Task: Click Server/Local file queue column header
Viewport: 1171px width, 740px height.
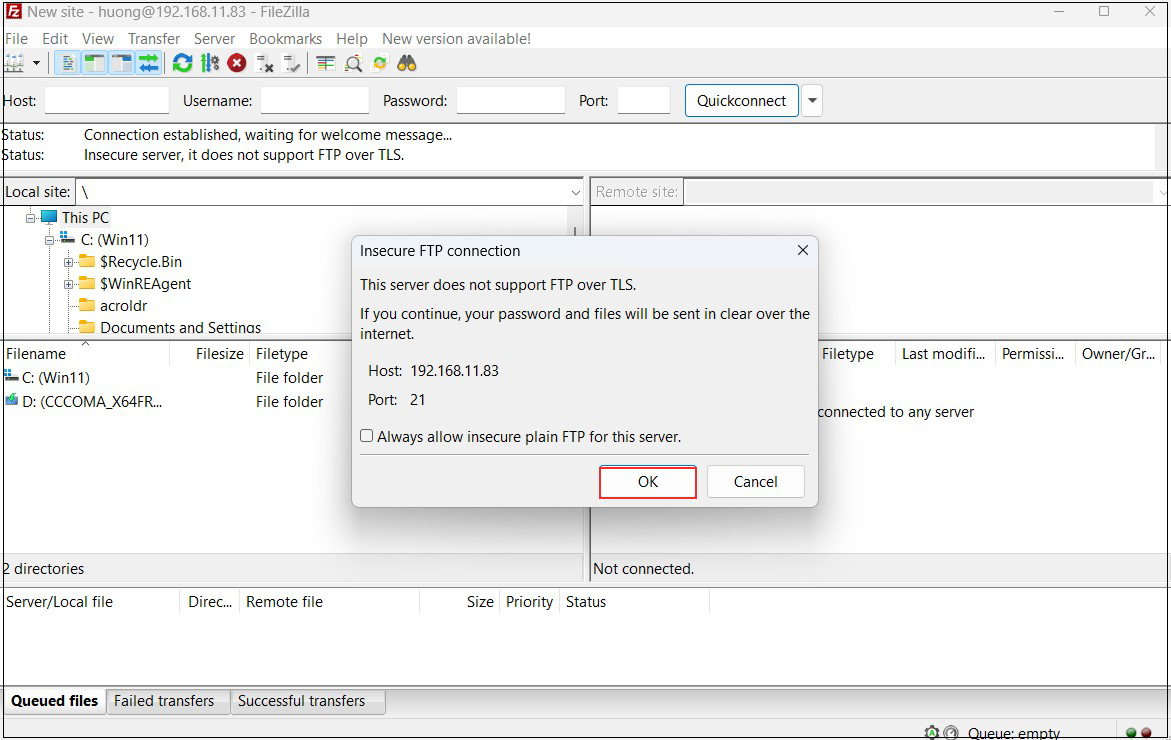Action: pos(91,602)
